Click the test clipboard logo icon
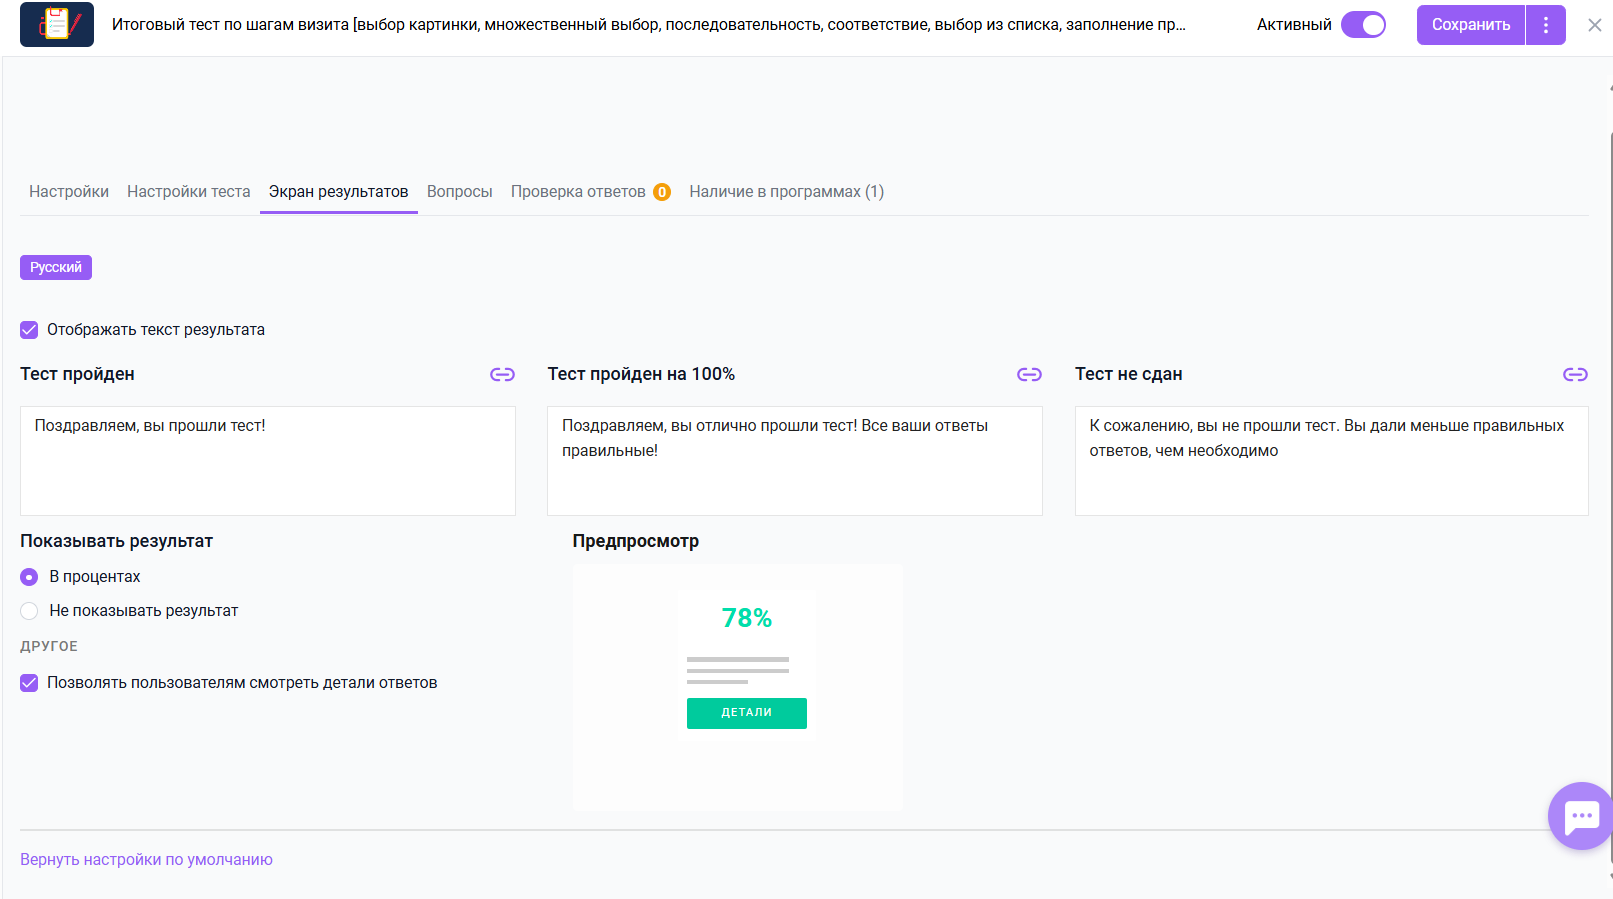 coord(57,24)
